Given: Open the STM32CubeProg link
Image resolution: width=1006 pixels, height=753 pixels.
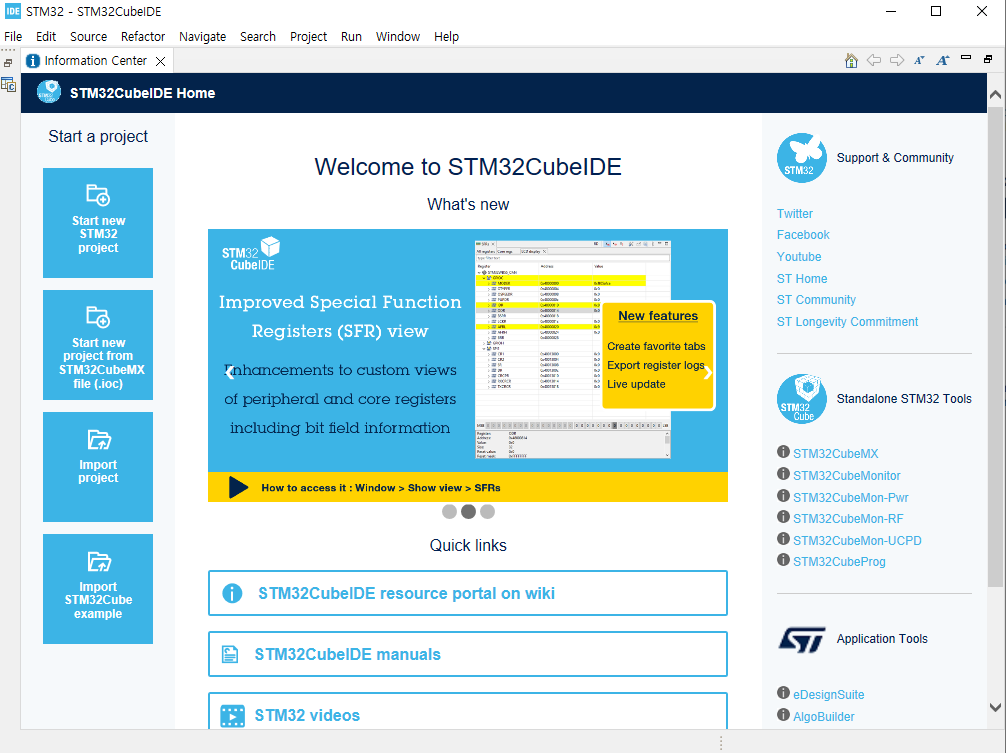Looking at the screenshot, I should (839, 561).
